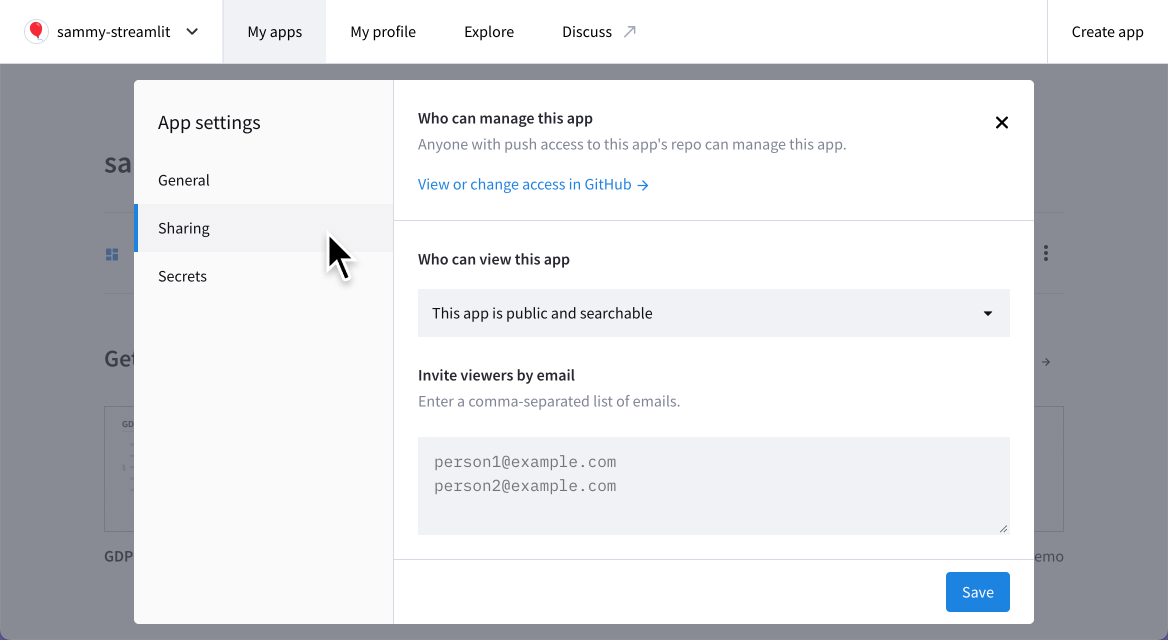Viewport: 1168px width, 640px height.
Task: Open the My profile page
Action: click(383, 31)
